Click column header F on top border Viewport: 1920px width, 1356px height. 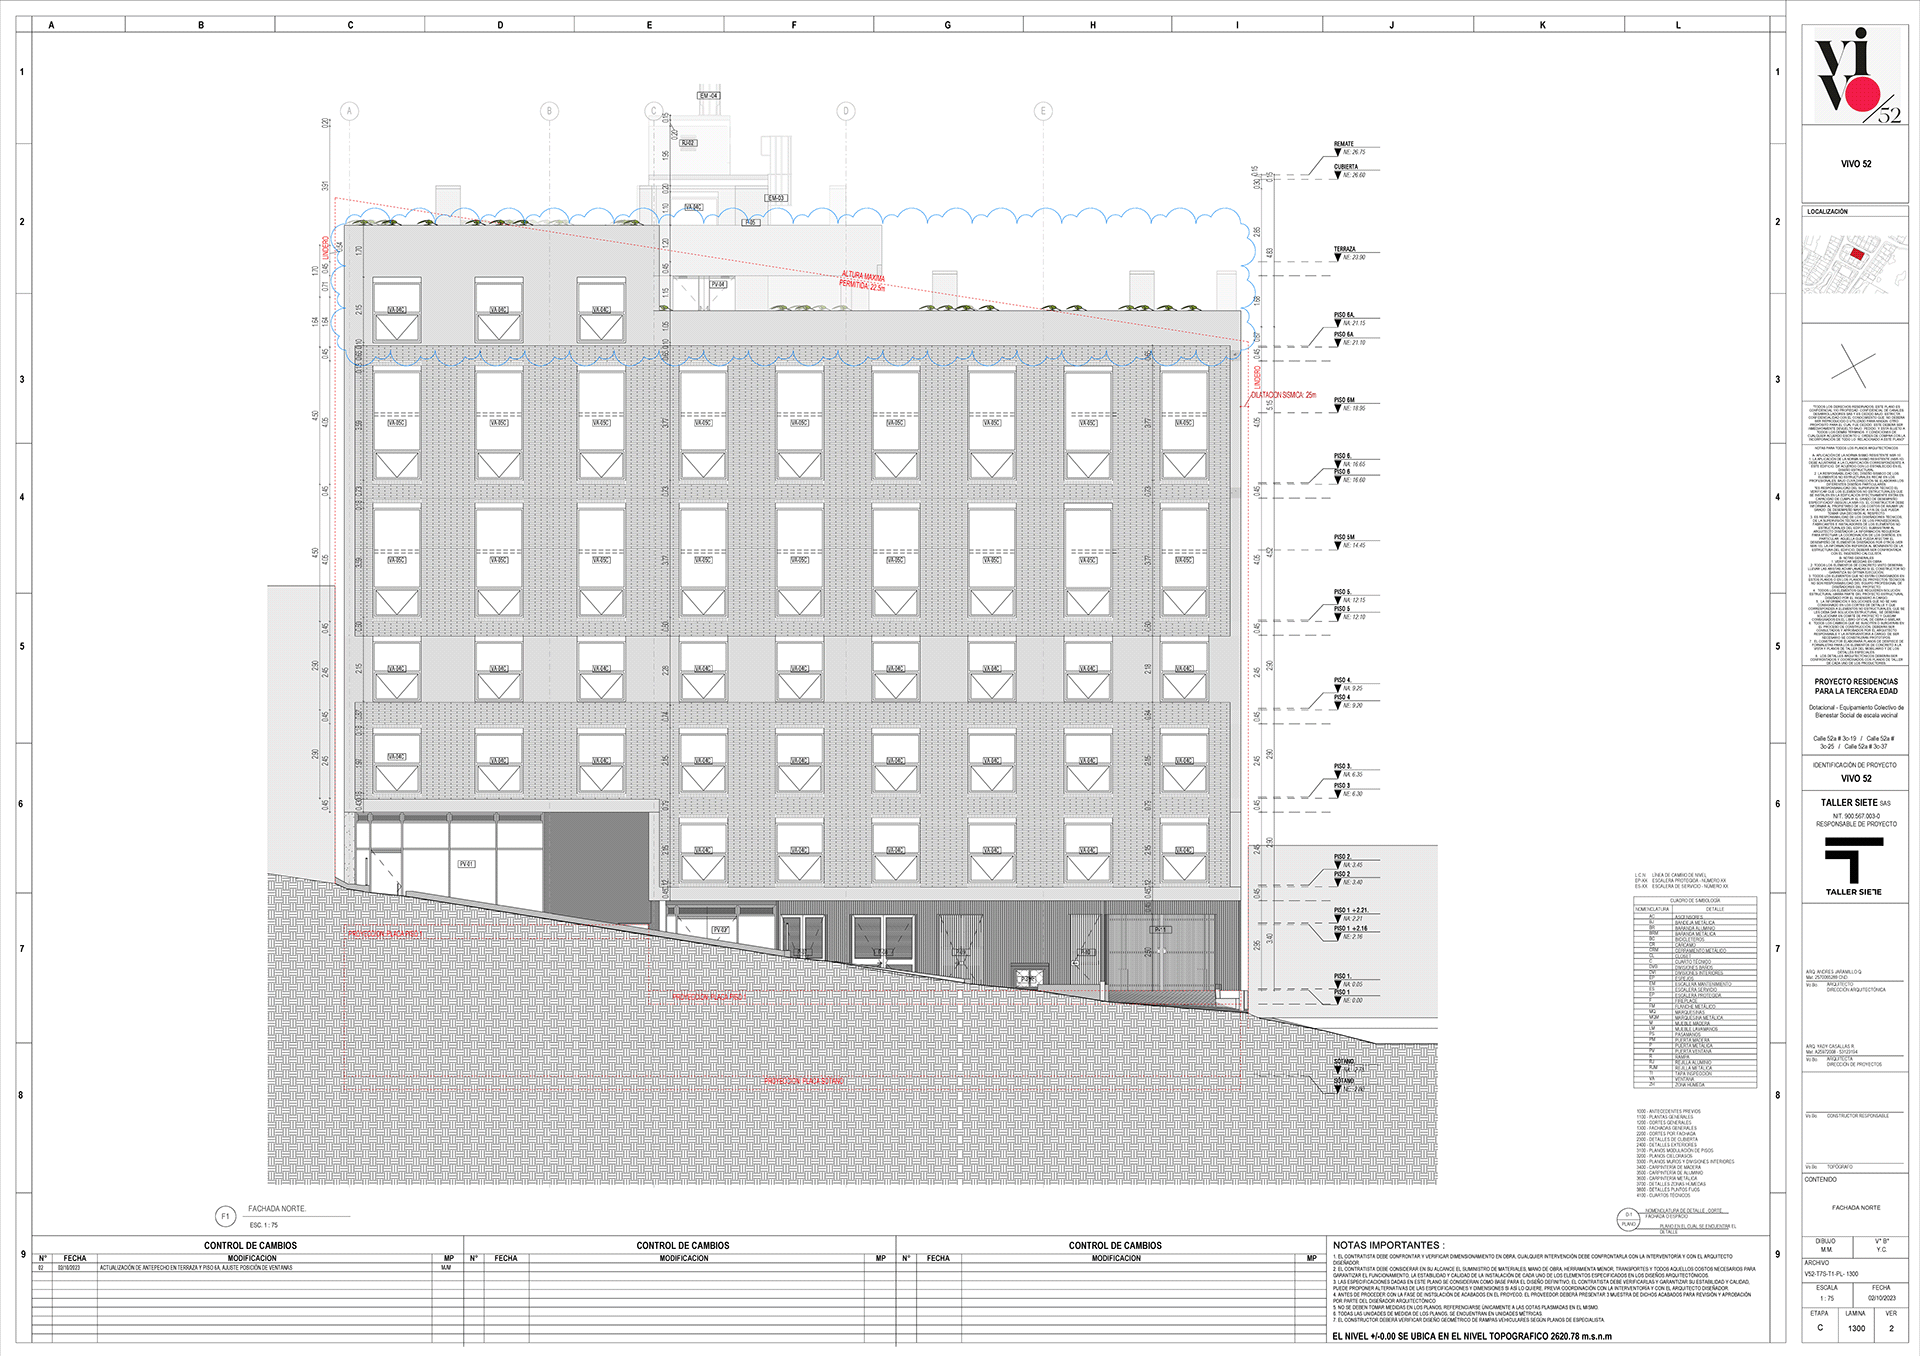(x=794, y=25)
